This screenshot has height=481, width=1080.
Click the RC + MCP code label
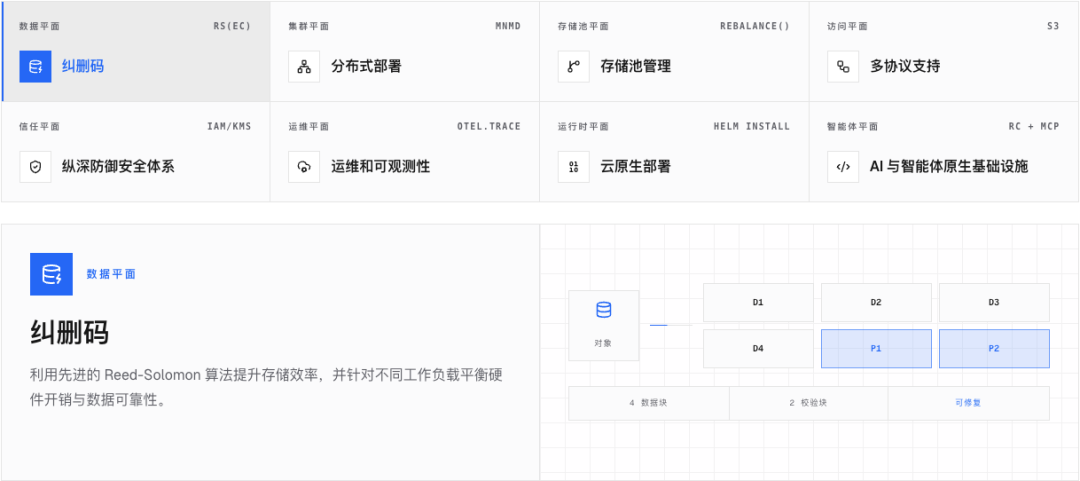tap(1033, 126)
